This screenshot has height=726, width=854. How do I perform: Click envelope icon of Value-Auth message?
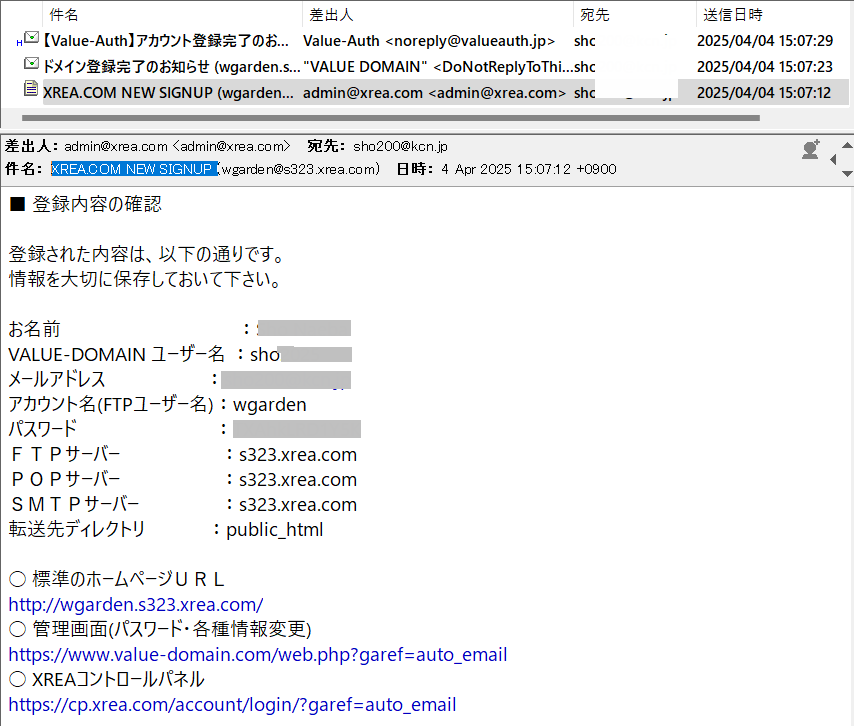pos(31,41)
